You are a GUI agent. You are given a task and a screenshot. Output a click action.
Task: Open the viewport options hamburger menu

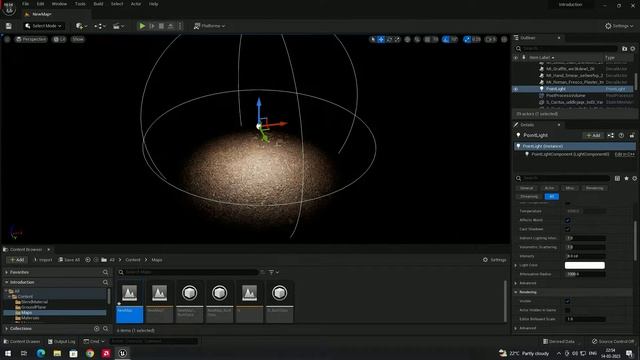click(x=7, y=39)
